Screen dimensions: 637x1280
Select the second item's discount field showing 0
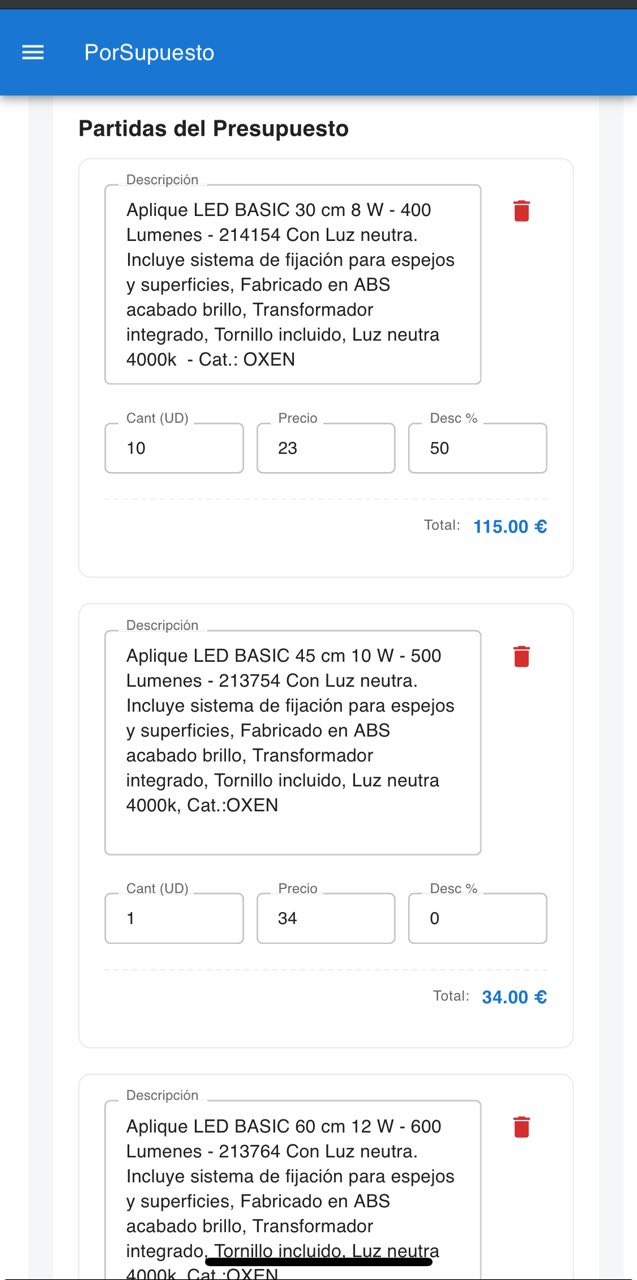coord(477,918)
